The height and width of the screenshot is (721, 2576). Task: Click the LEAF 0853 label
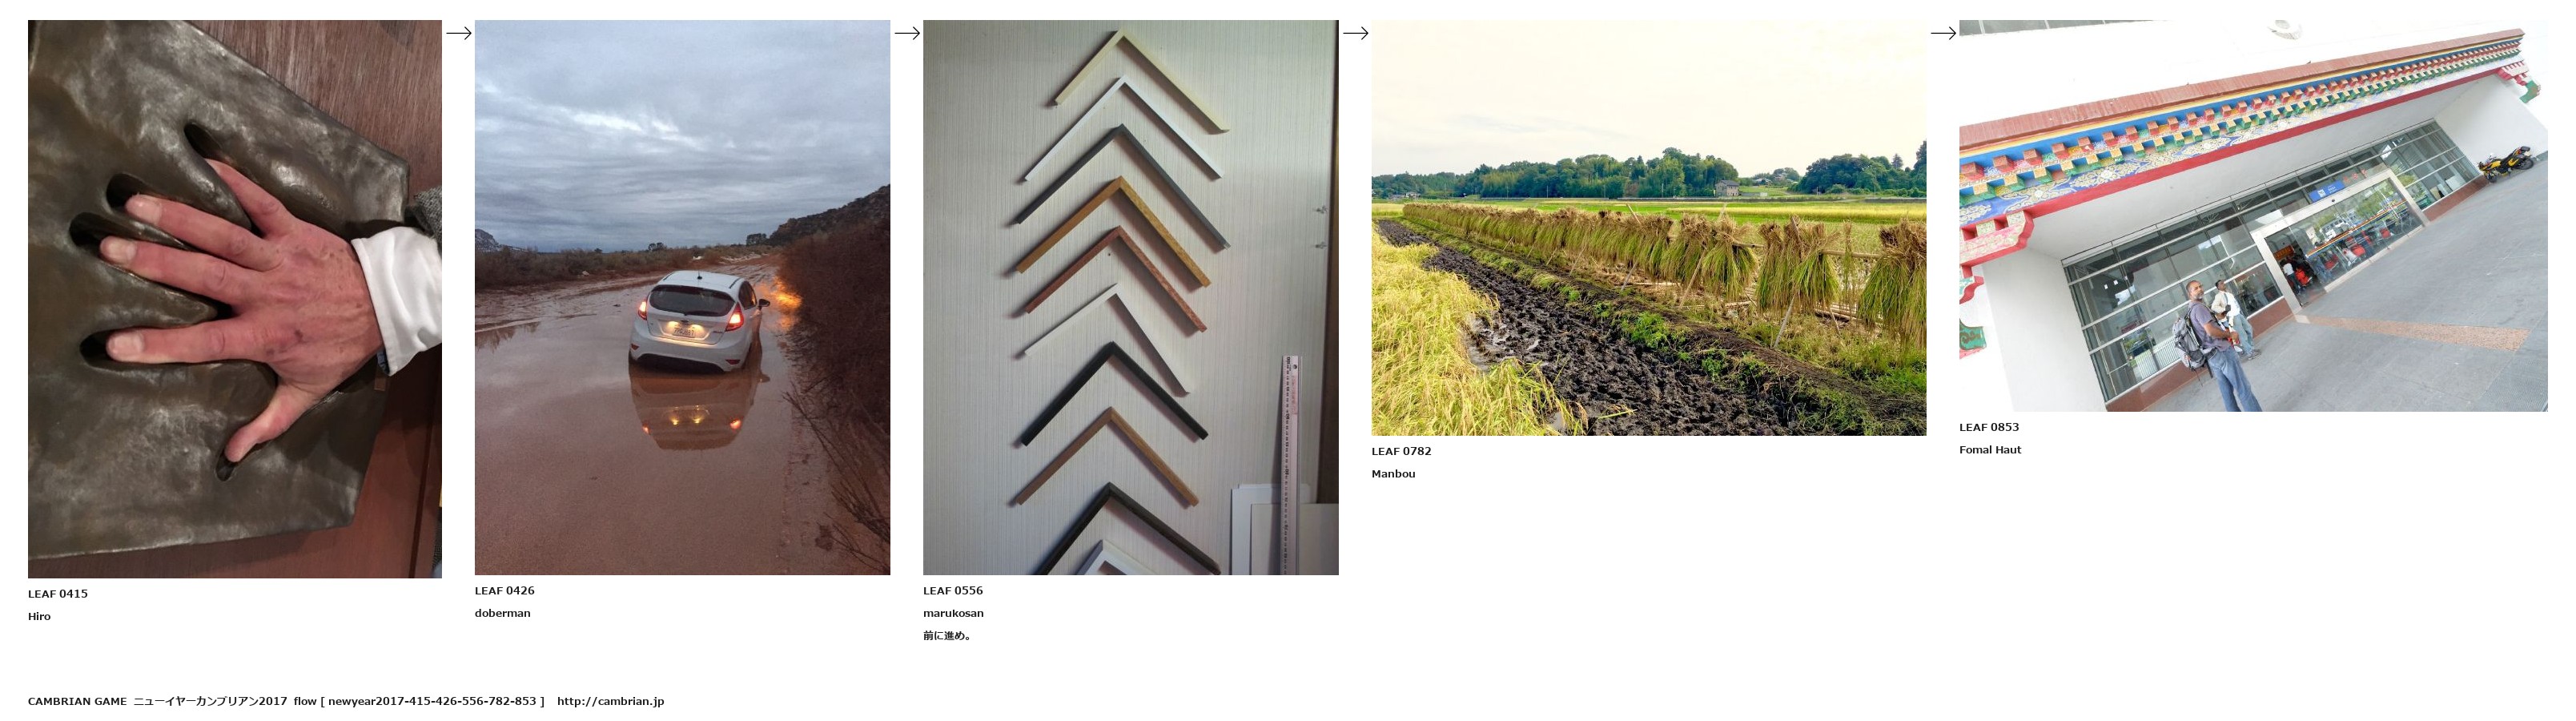click(1989, 427)
